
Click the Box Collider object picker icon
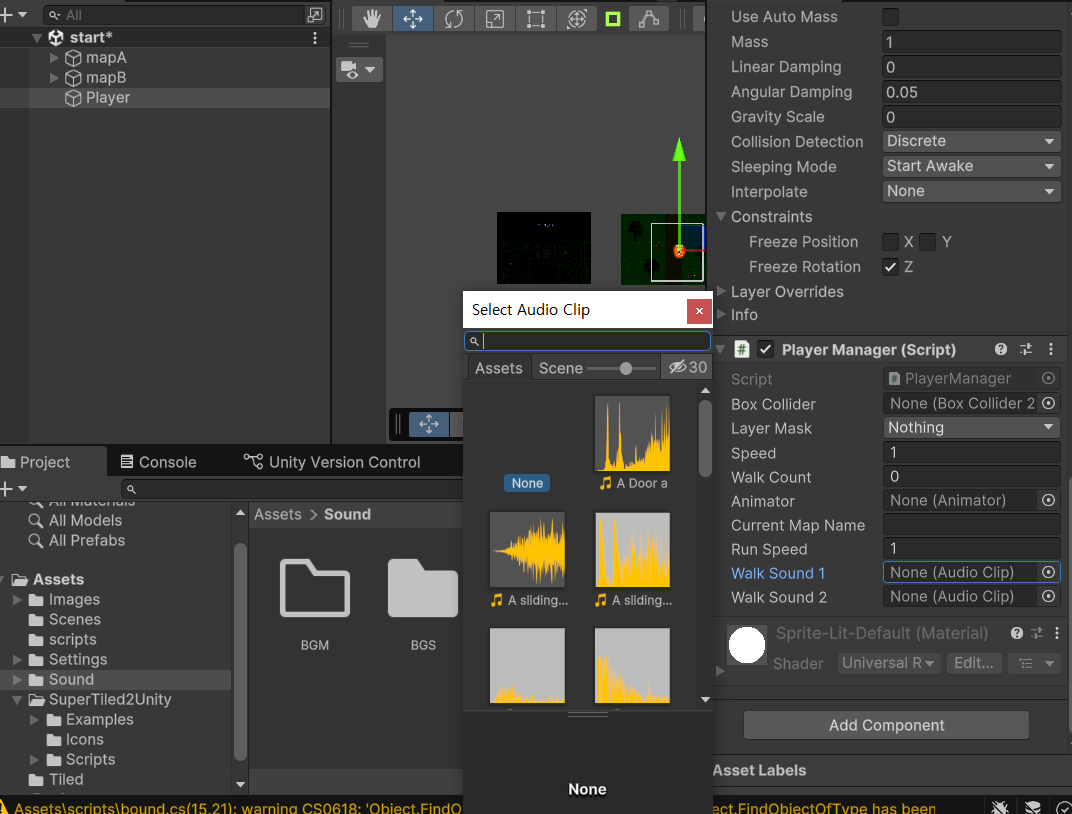[x=1048, y=403]
